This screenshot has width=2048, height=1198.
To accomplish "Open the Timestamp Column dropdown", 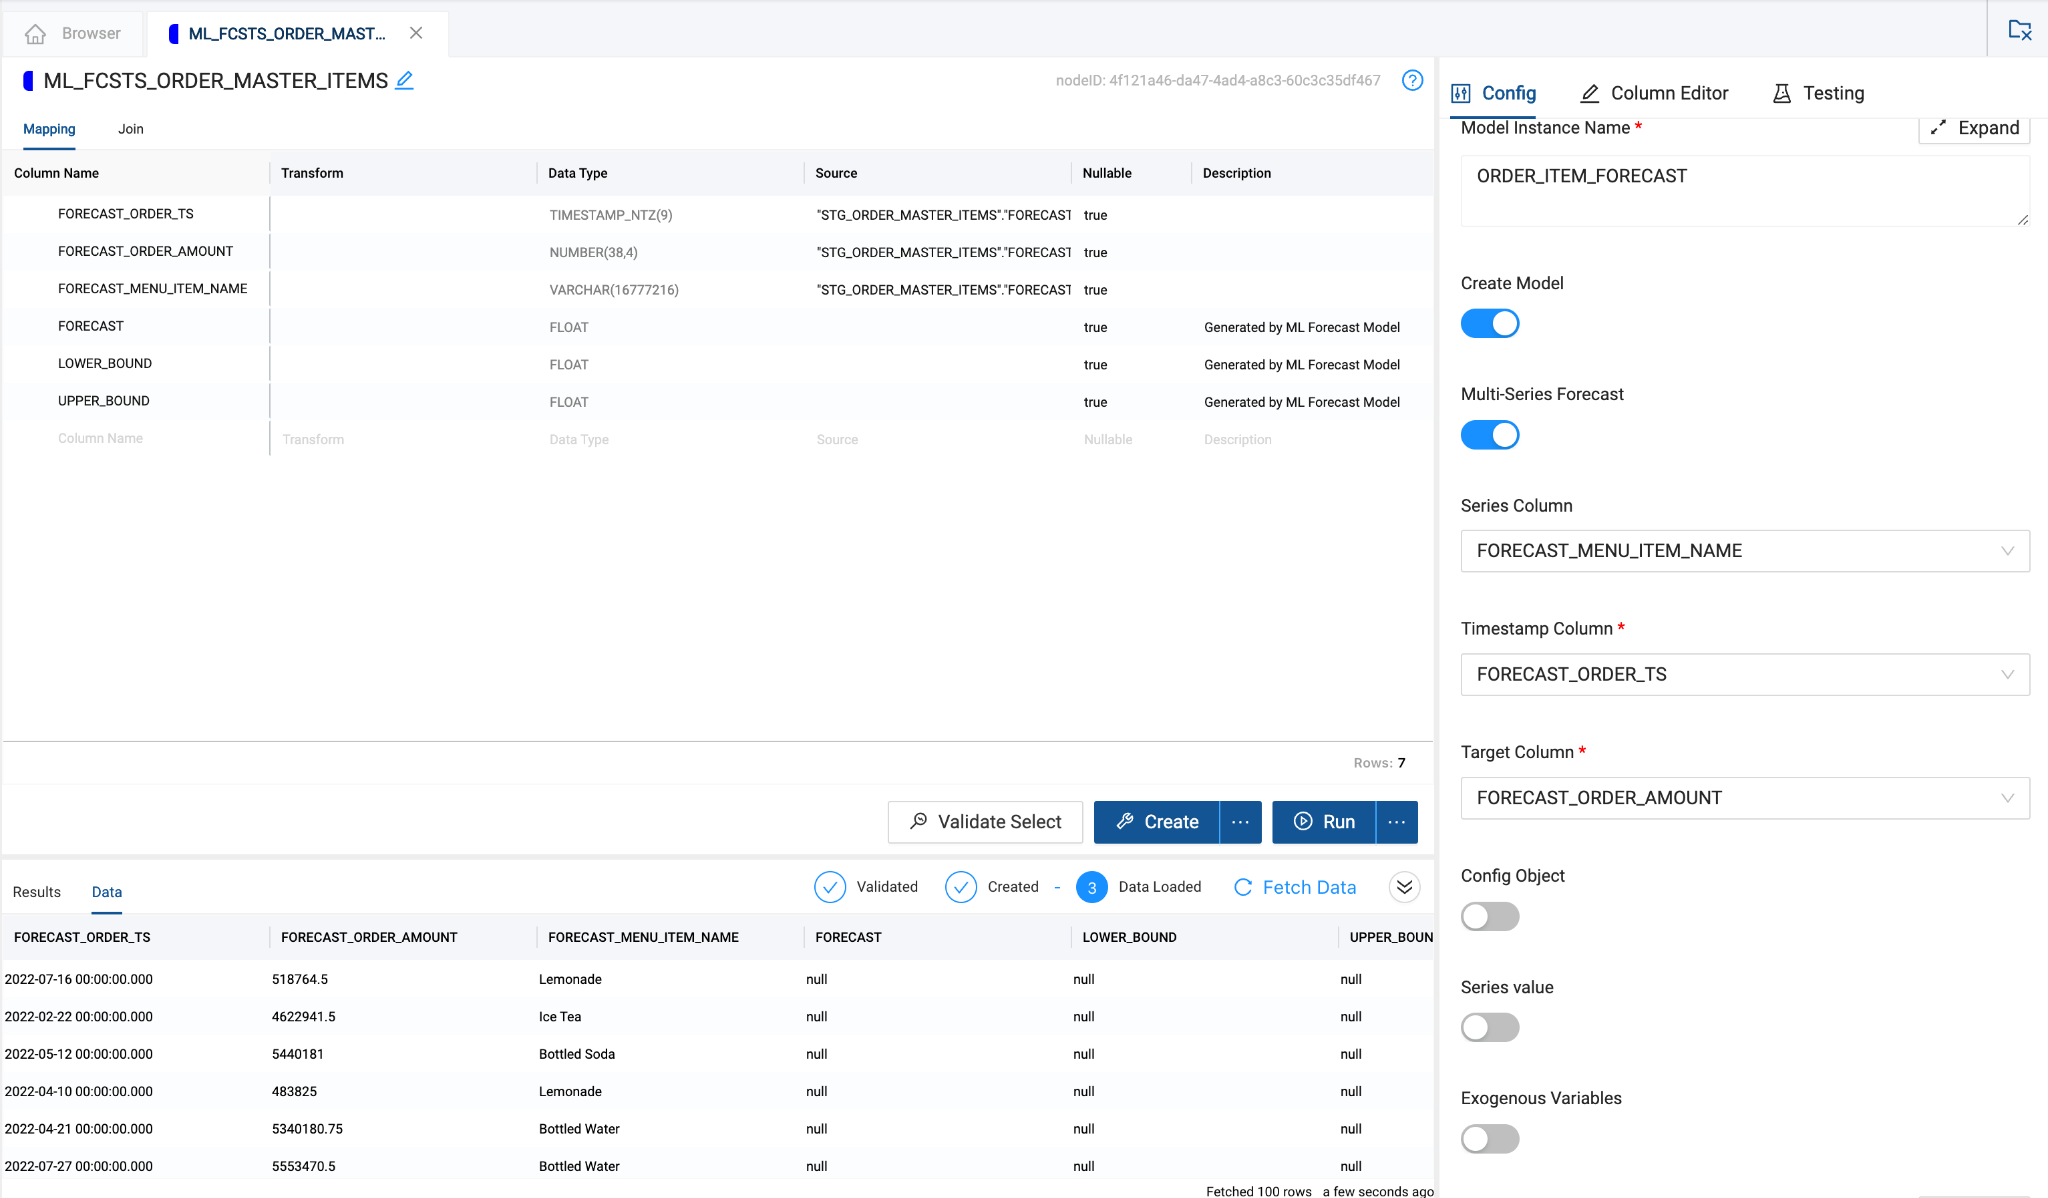I will 1745,675.
